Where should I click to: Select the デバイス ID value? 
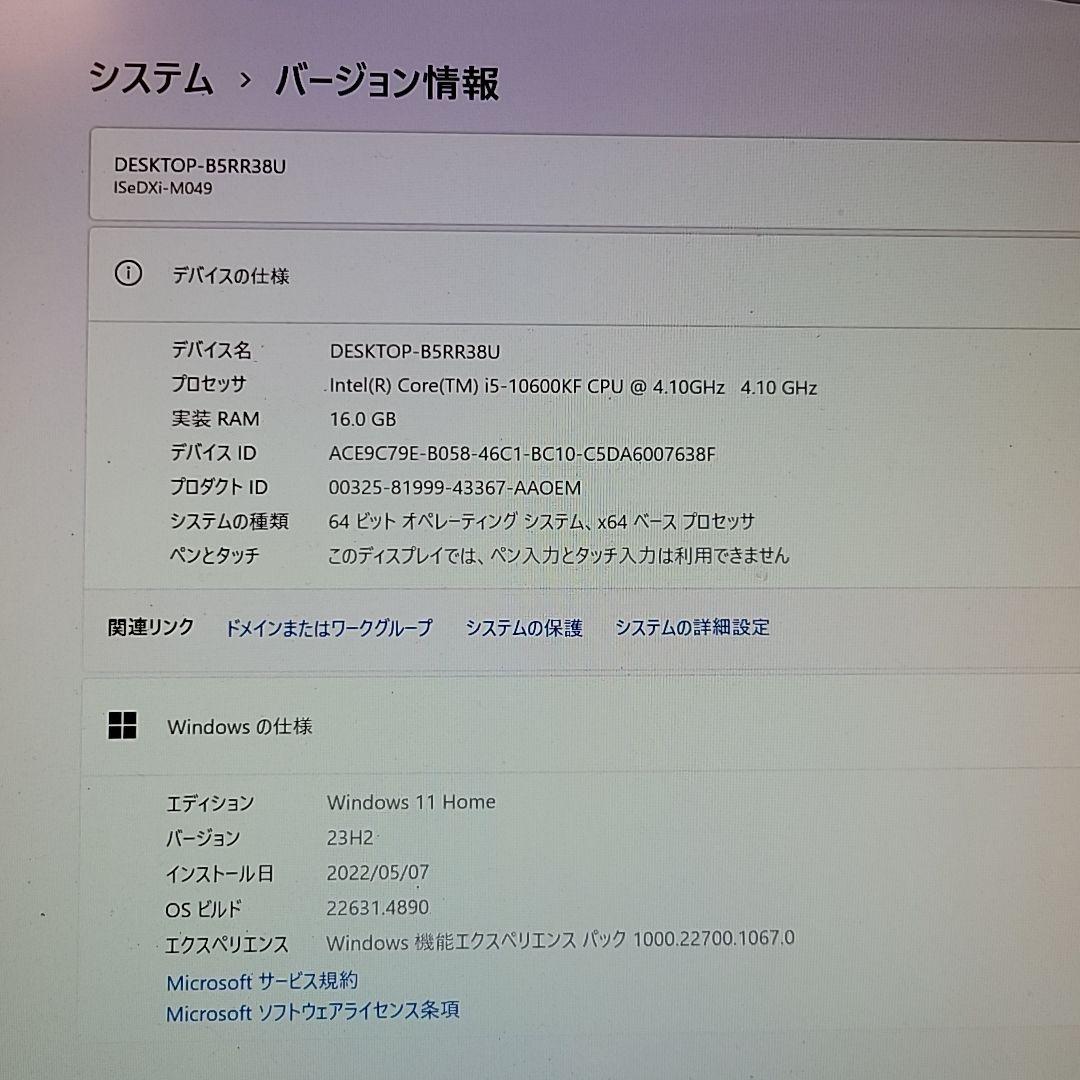(x=519, y=453)
